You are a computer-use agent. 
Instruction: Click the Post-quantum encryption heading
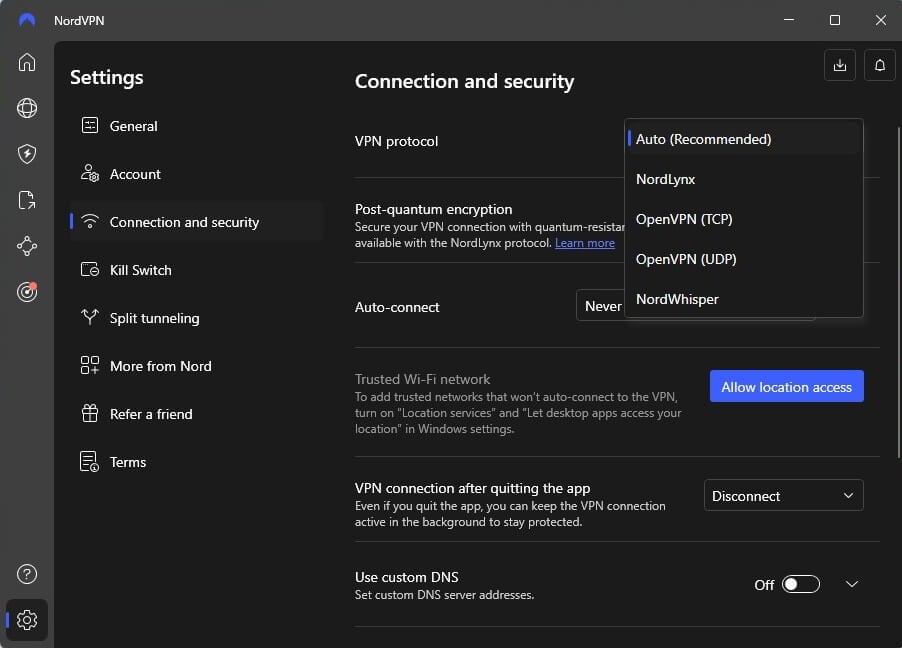433,209
